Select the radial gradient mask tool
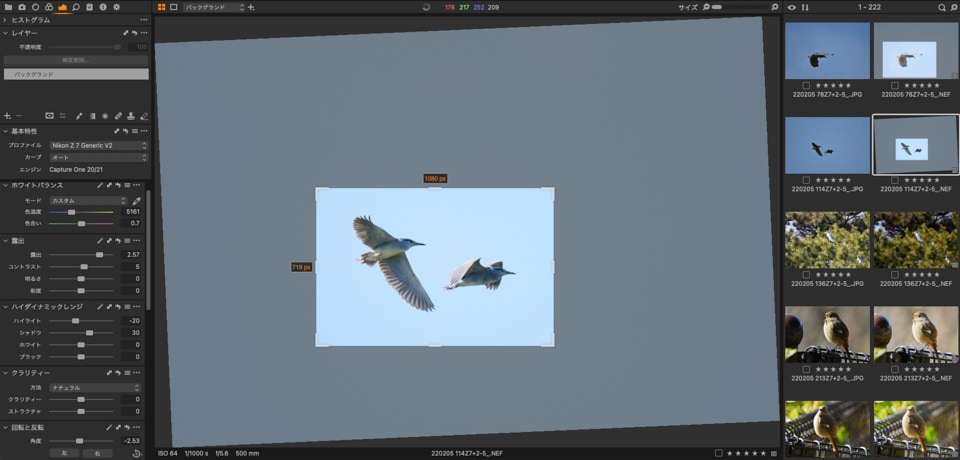 (x=105, y=115)
